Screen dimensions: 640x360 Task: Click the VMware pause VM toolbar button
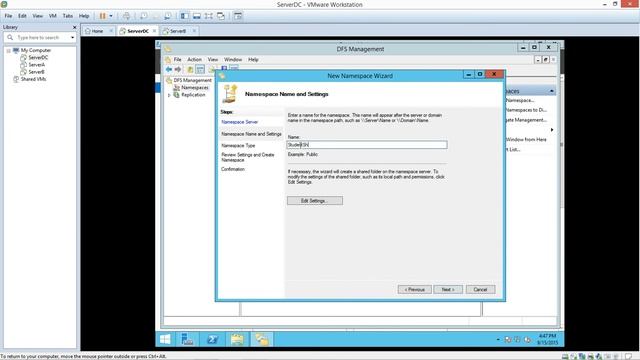tap(102, 16)
